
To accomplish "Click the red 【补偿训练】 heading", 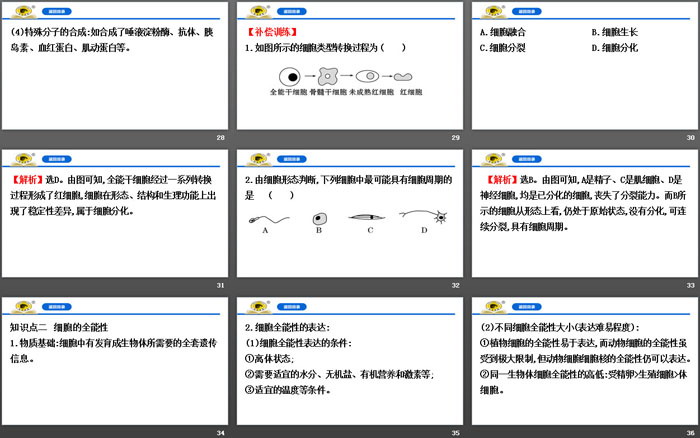I will click(x=271, y=32).
